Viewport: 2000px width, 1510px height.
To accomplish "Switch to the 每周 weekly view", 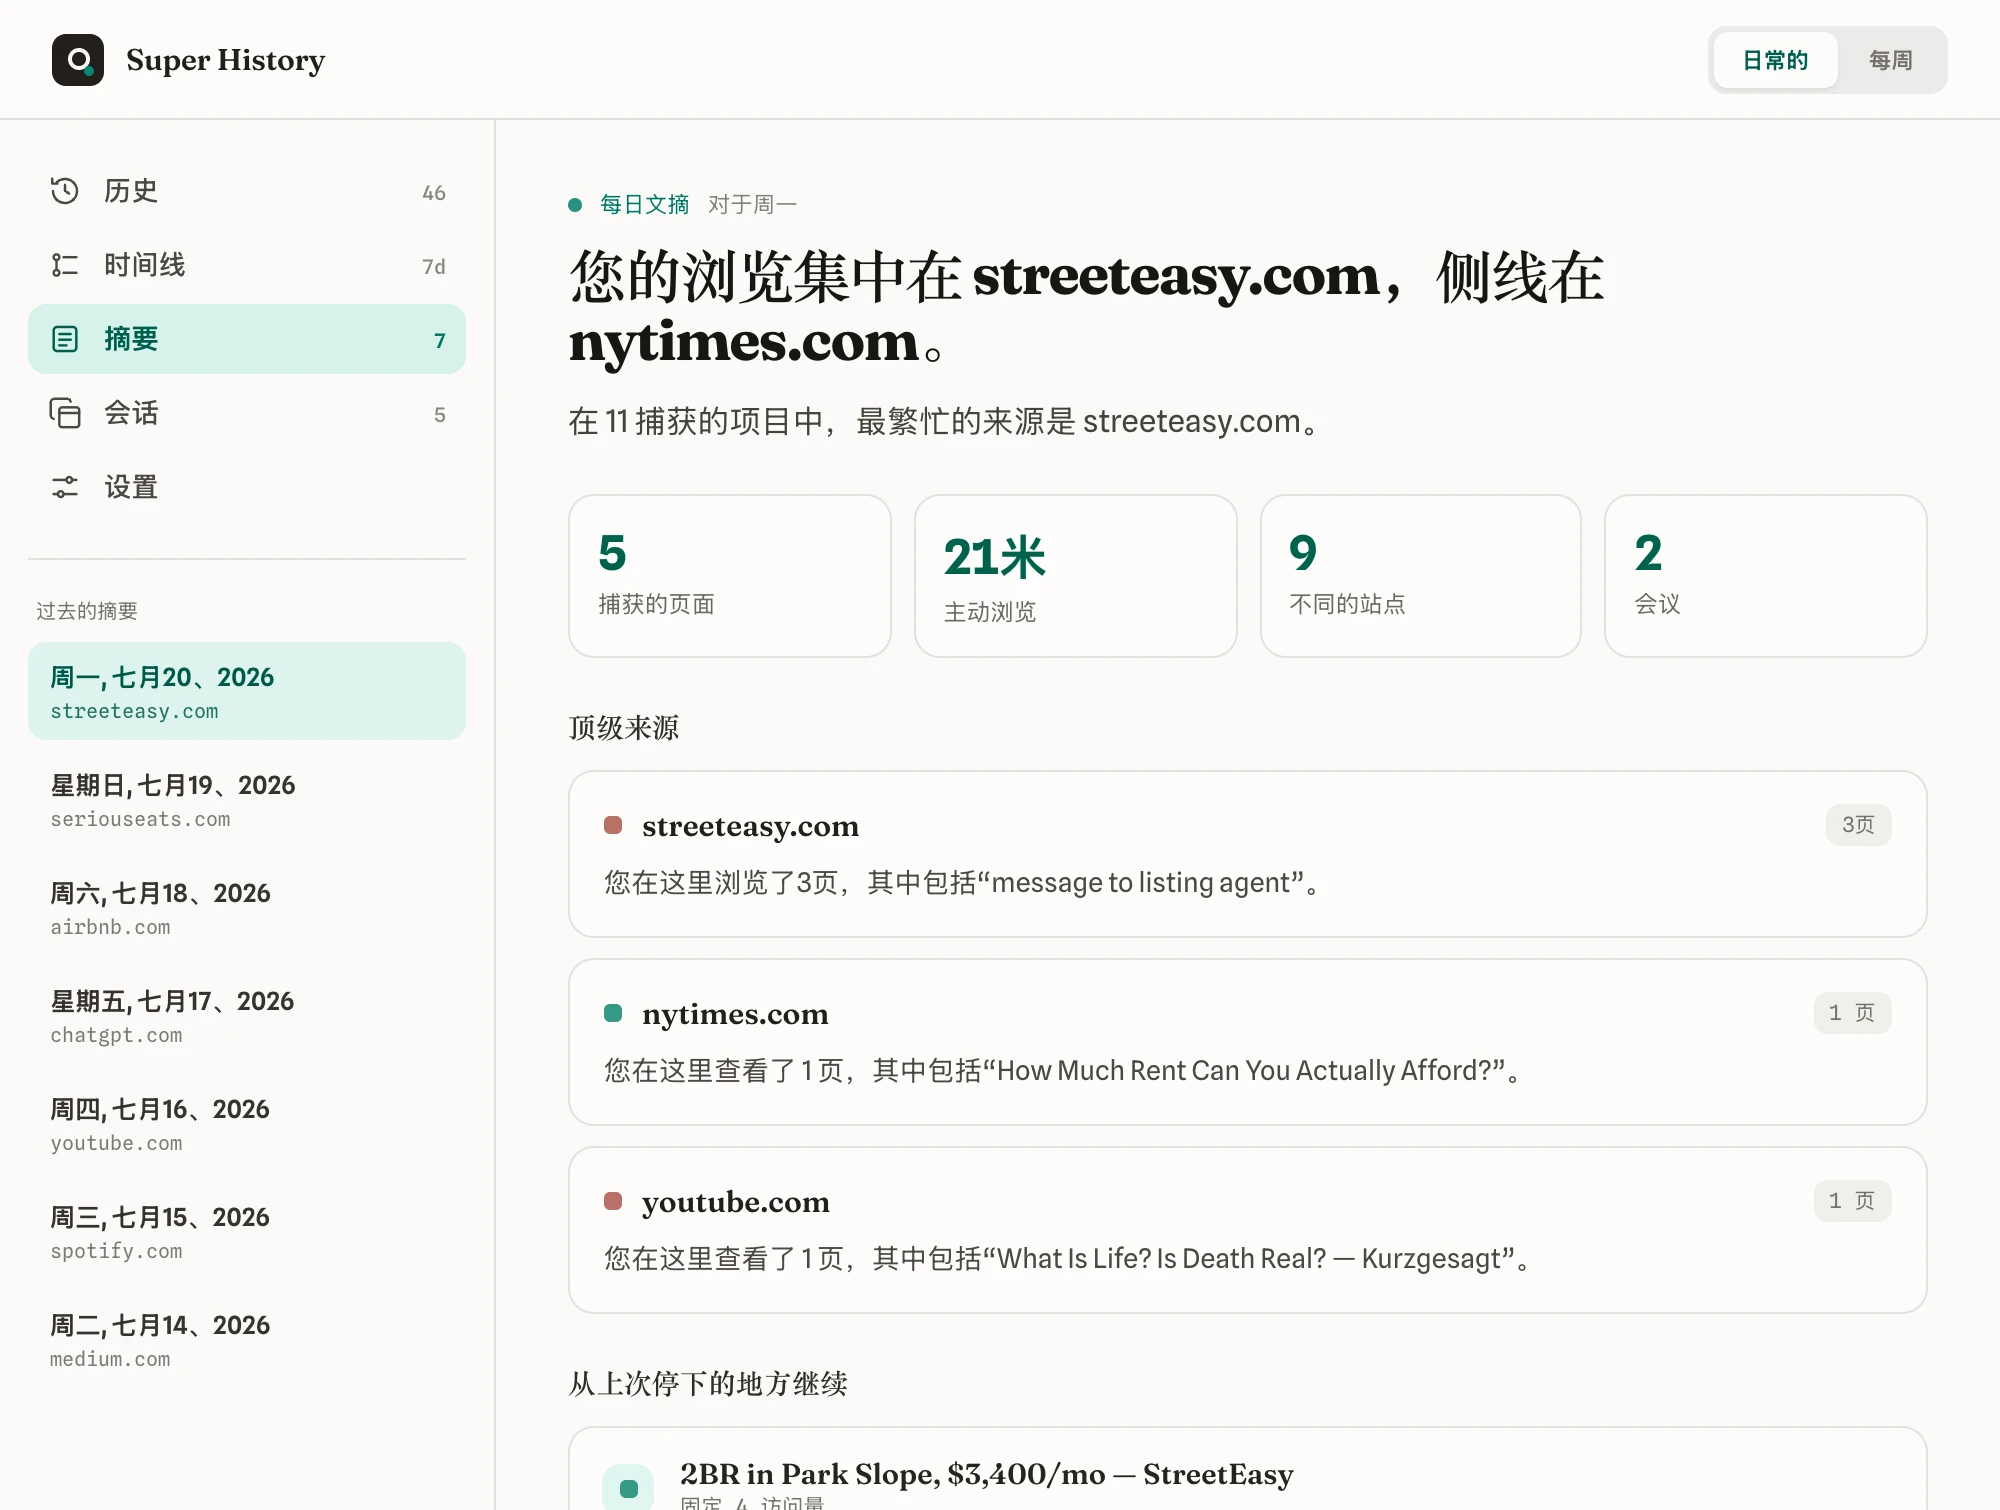I will (x=1890, y=60).
